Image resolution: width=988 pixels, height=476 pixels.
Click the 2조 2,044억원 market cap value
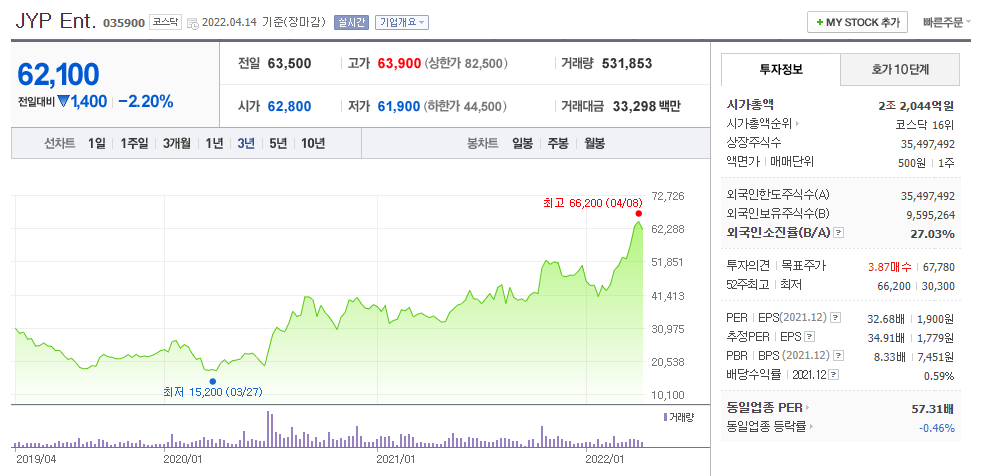coord(917,105)
